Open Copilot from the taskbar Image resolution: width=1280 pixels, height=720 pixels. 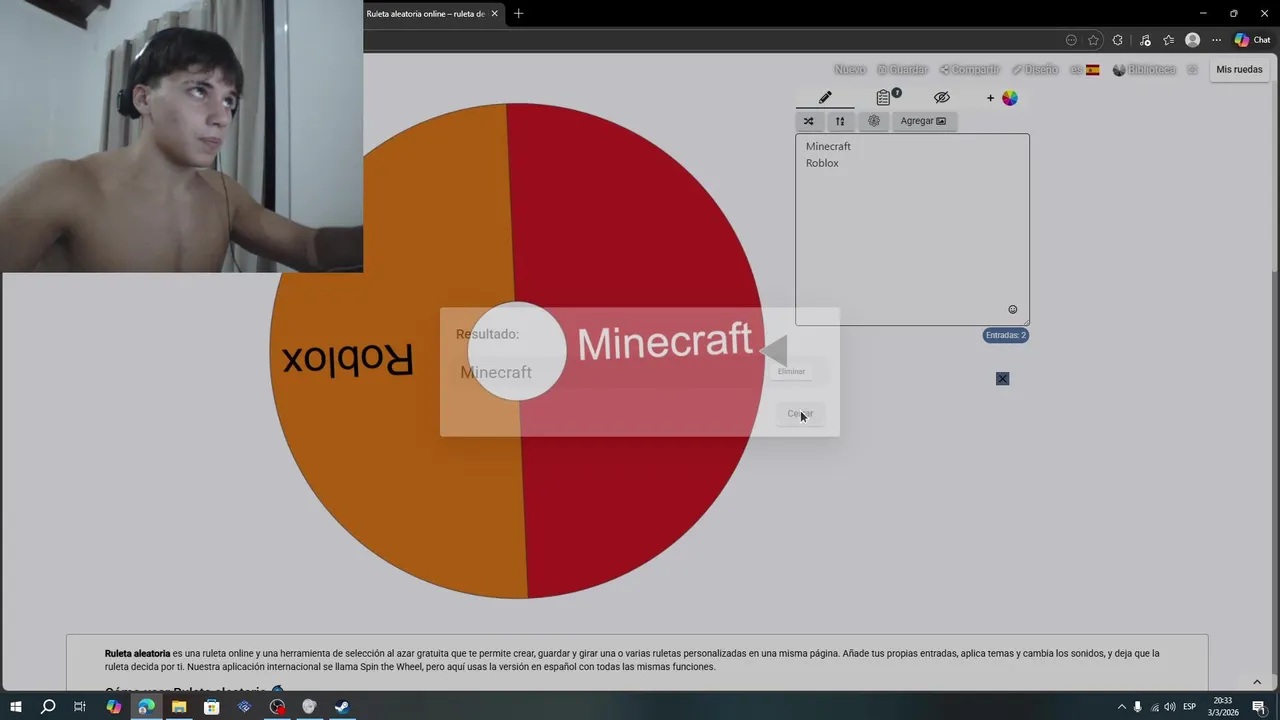click(x=114, y=707)
